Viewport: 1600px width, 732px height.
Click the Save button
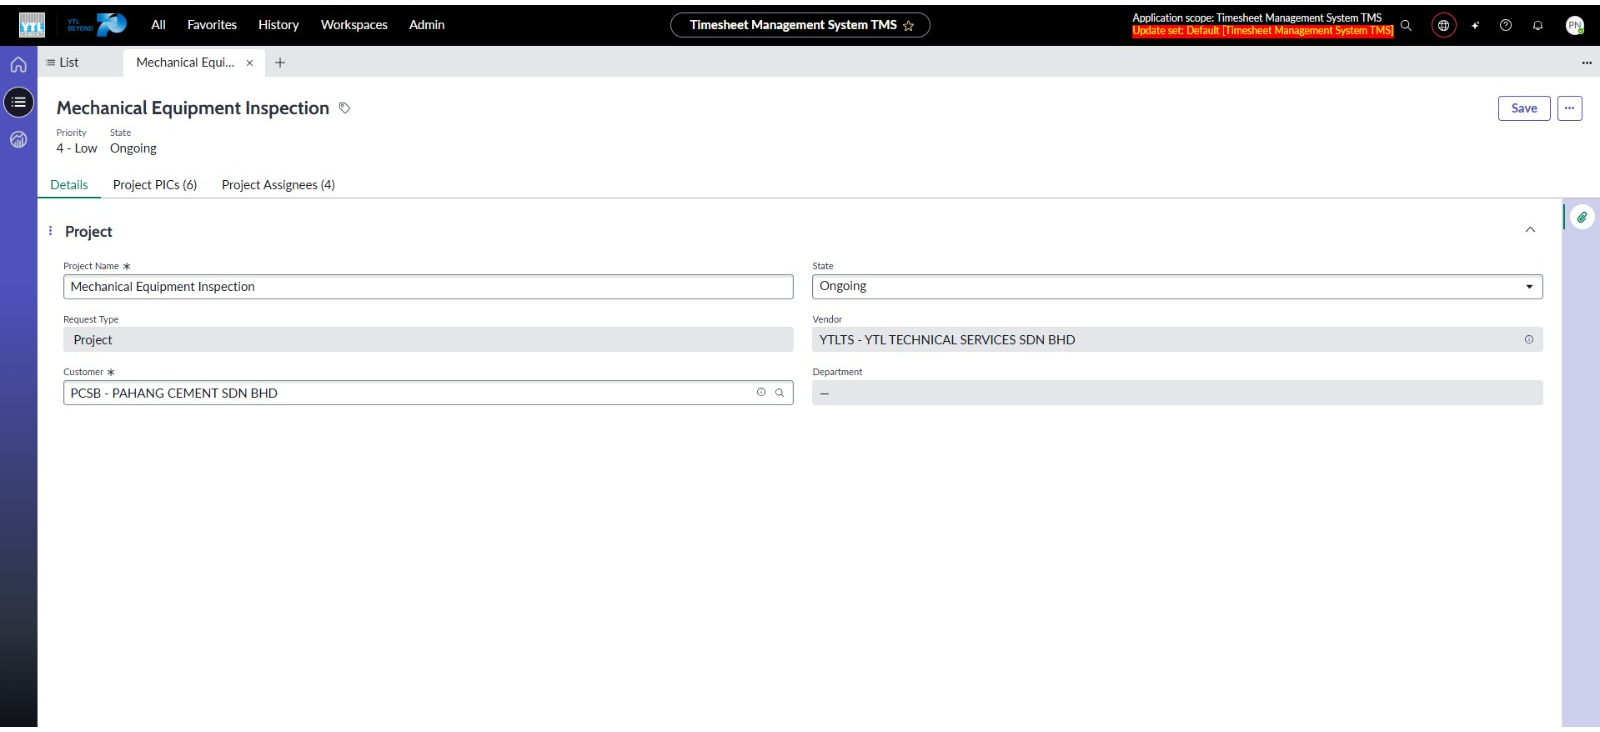[1524, 108]
